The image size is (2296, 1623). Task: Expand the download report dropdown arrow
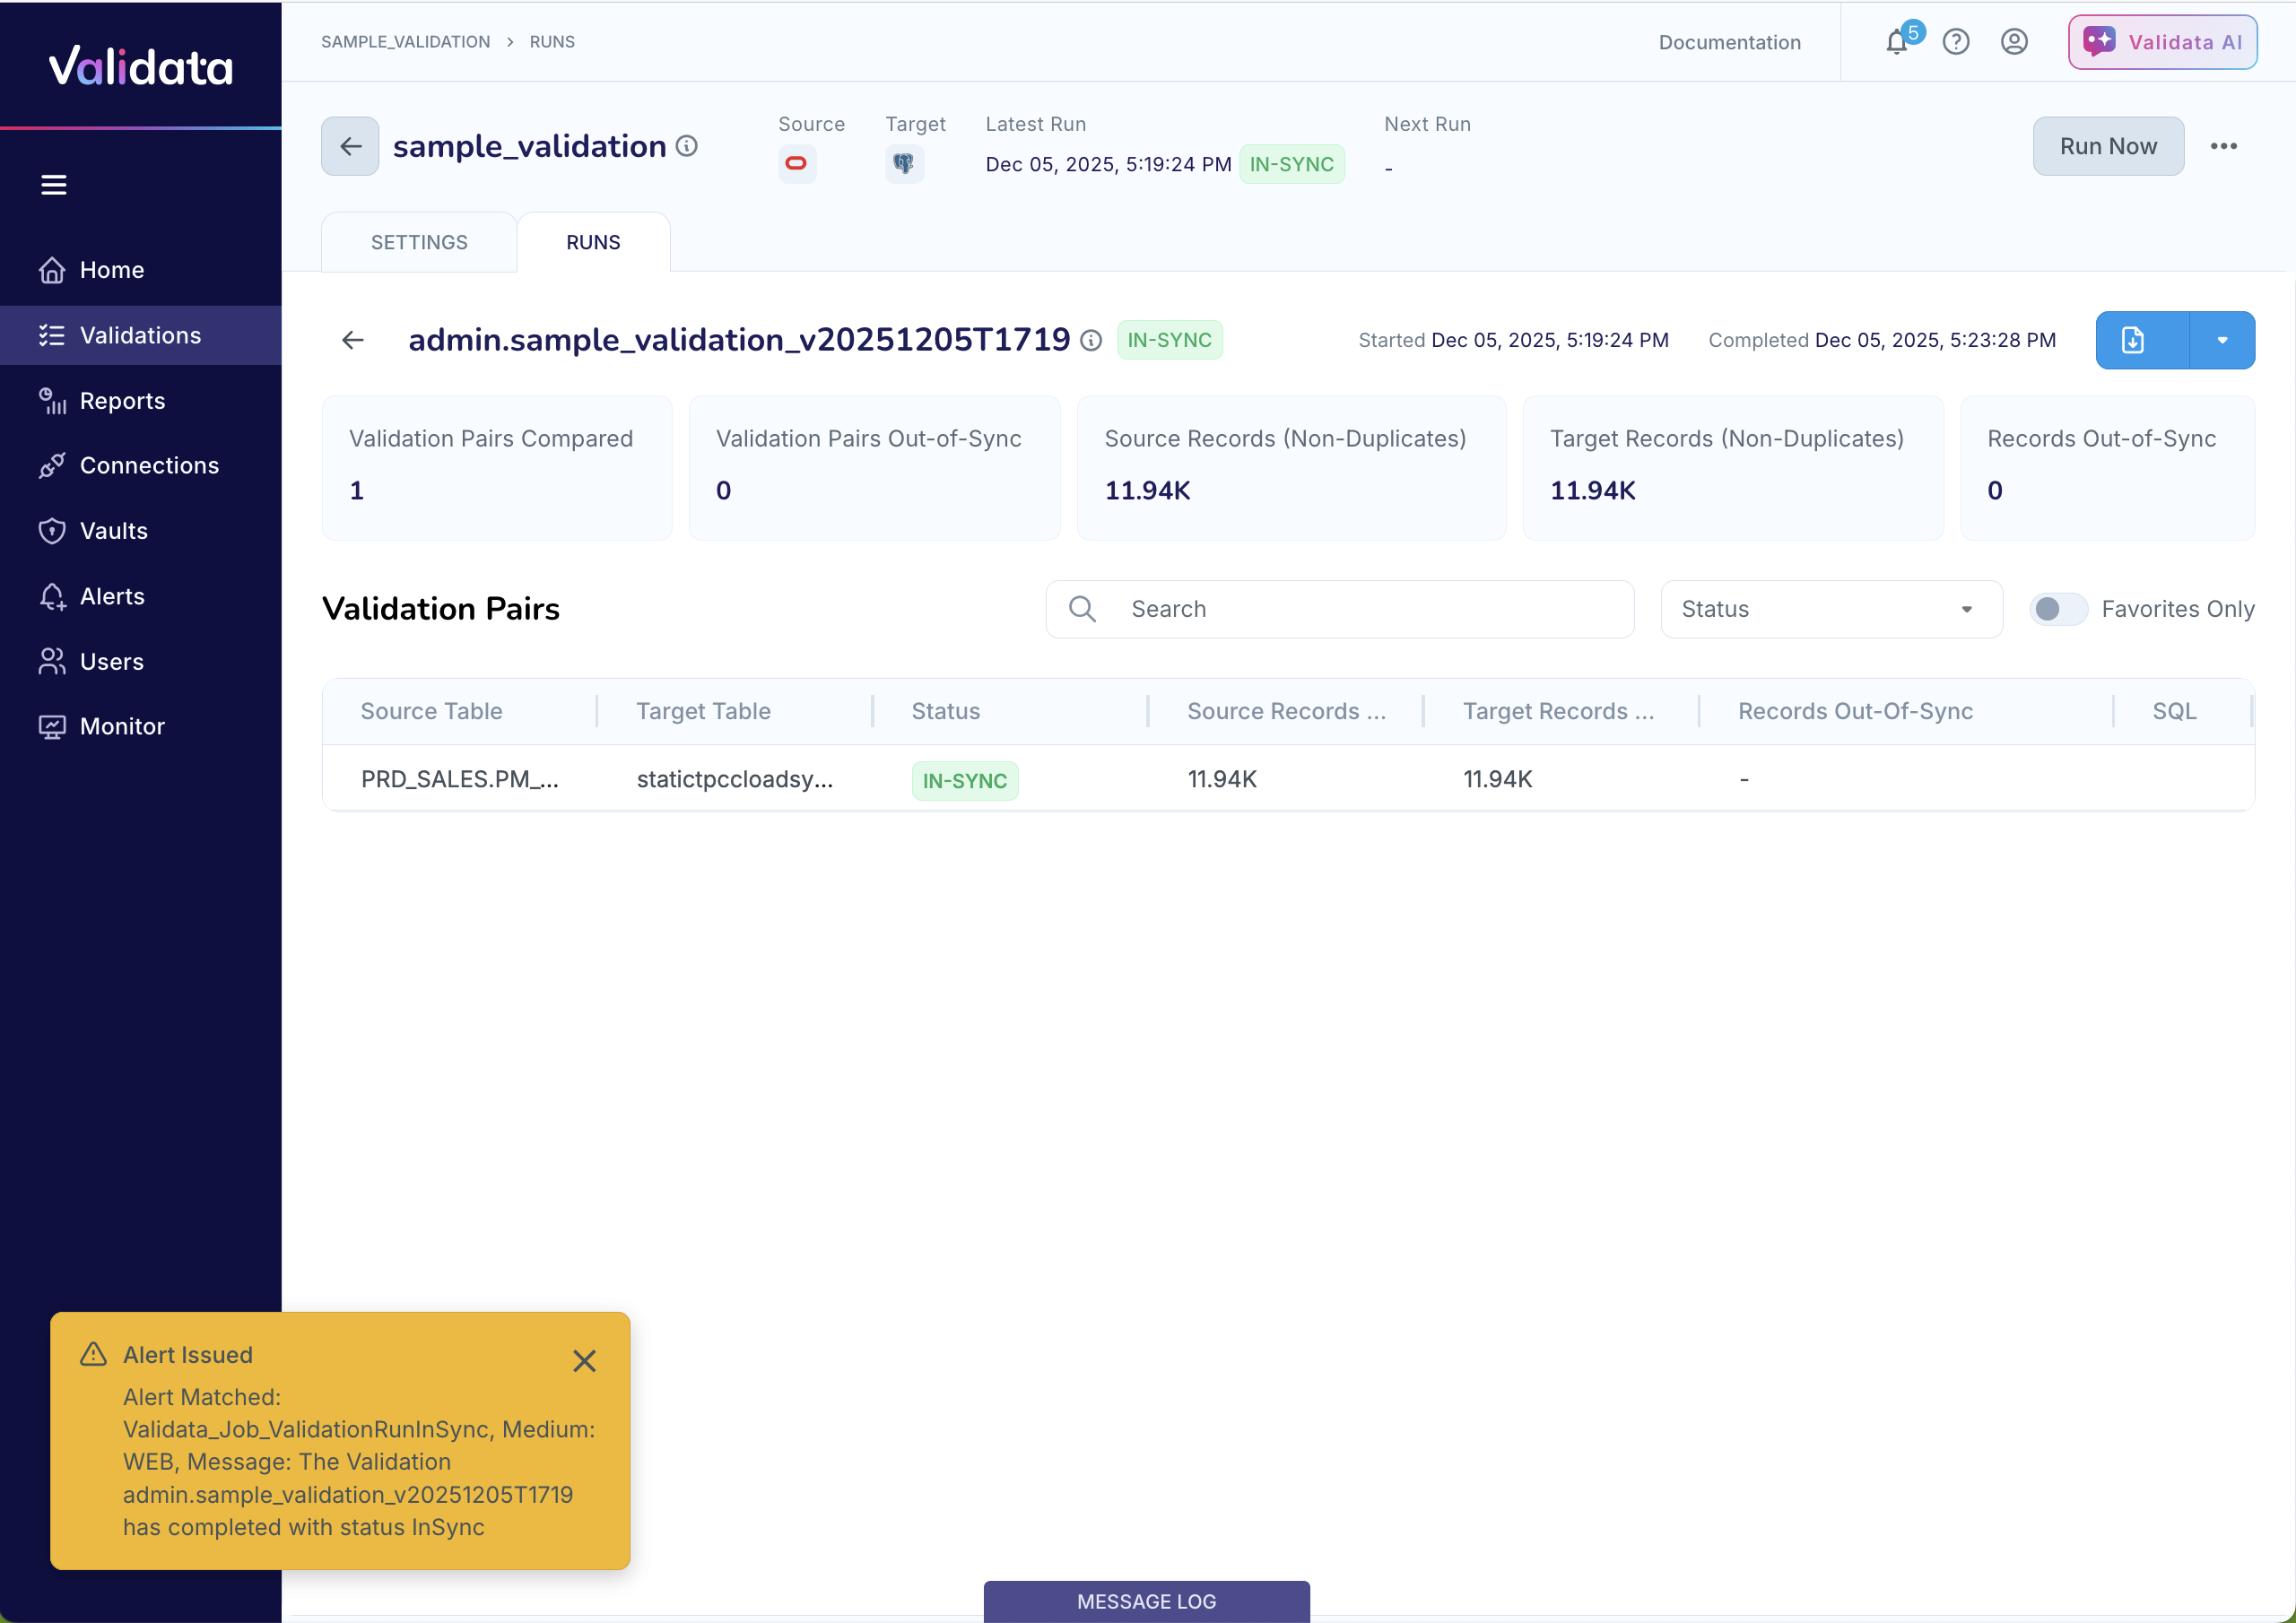pos(2222,340)
